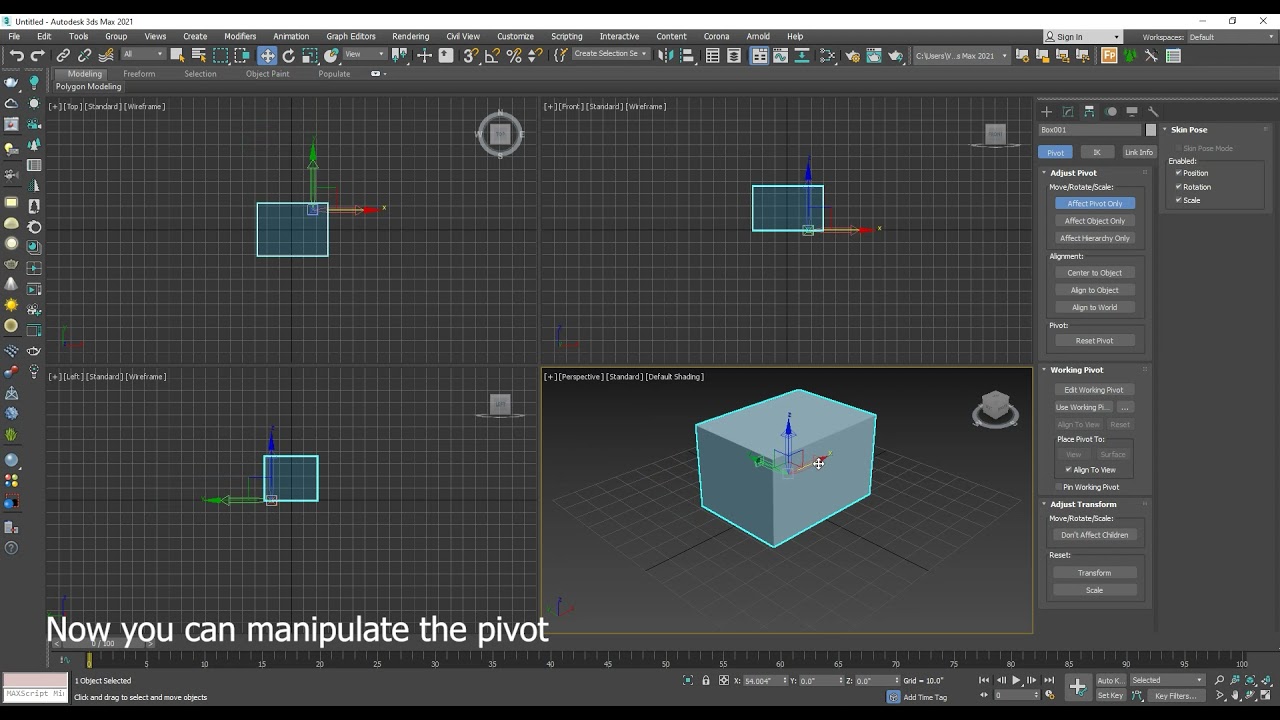1280x720 pixels.
Task: Play the animation
Action: (1016, 681)
